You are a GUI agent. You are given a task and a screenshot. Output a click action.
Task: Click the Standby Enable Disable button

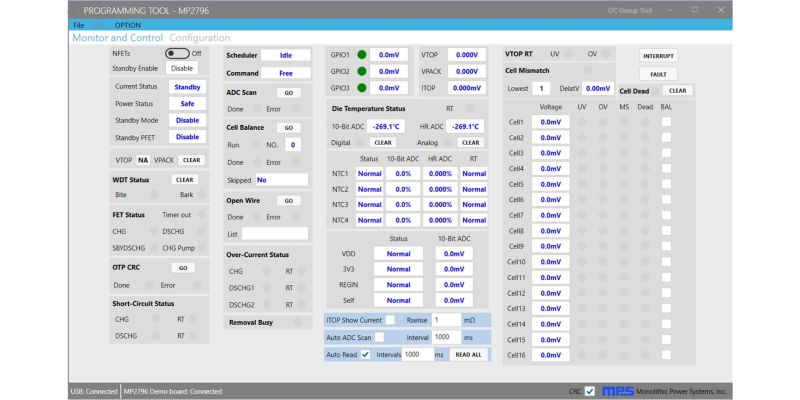click(x=182, y=68)
